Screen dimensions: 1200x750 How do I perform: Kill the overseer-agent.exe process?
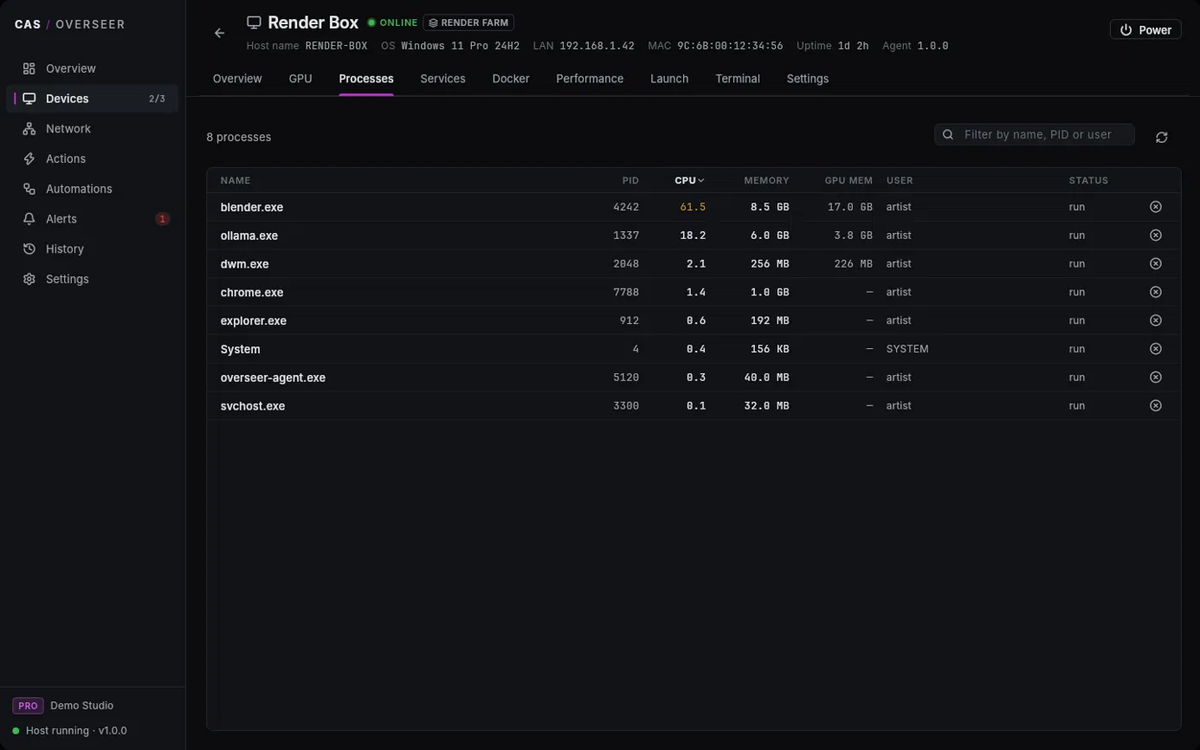coord(1155,377)
